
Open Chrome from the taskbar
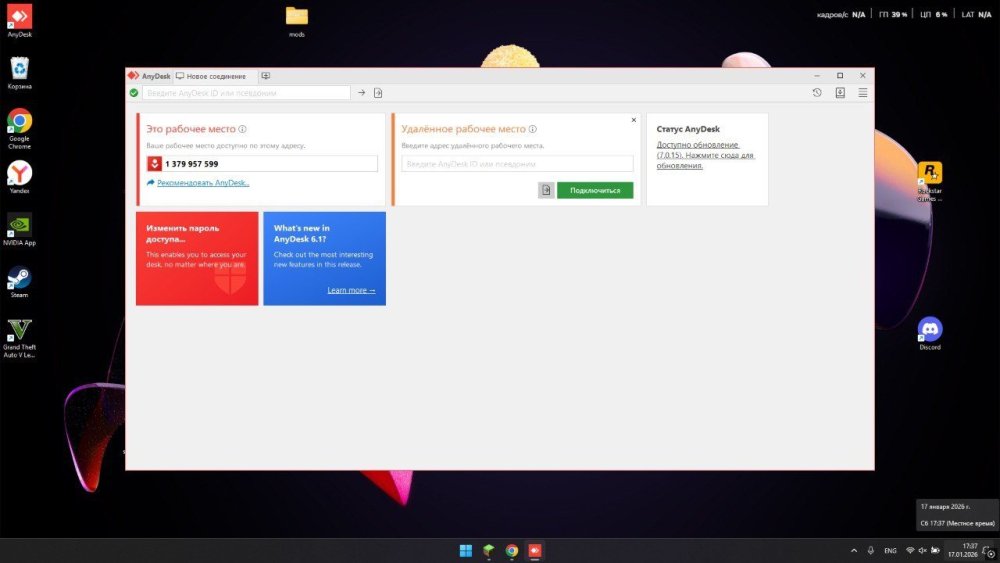coord(512,550)
